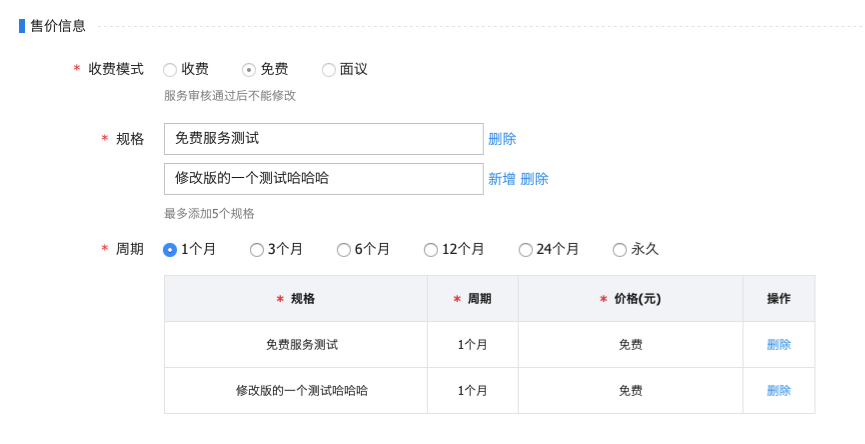This screenshot has width=865, height=444.
Task: Delete the 修改版的一个测试哈哈哈 specification input
Action: (x=535, y=179)
